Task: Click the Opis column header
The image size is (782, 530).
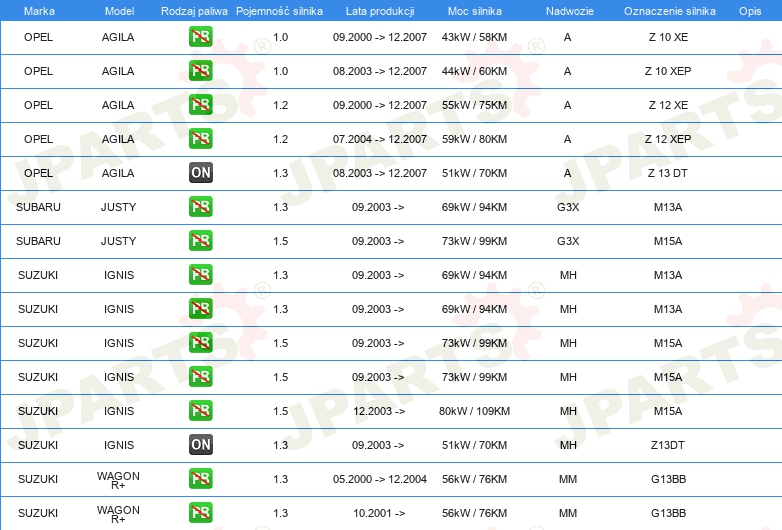Action: point(750,11)
